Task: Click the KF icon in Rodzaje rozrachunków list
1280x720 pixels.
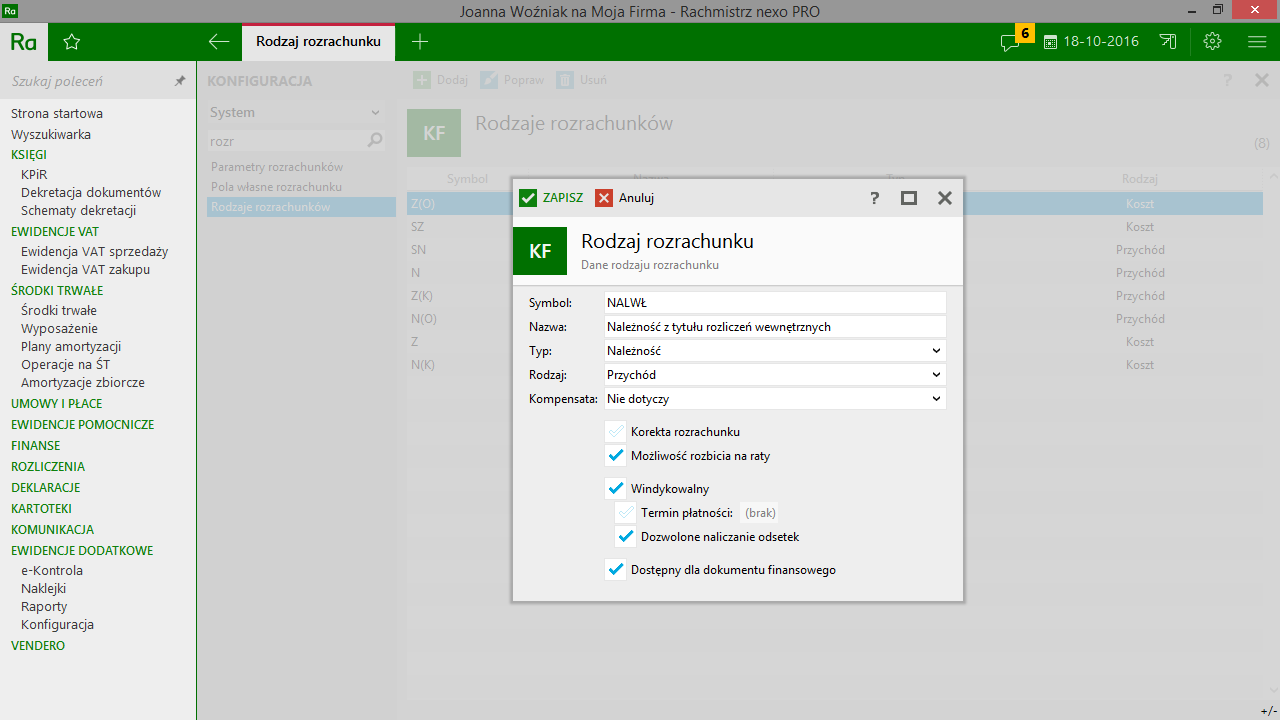Action: [434, 133]
